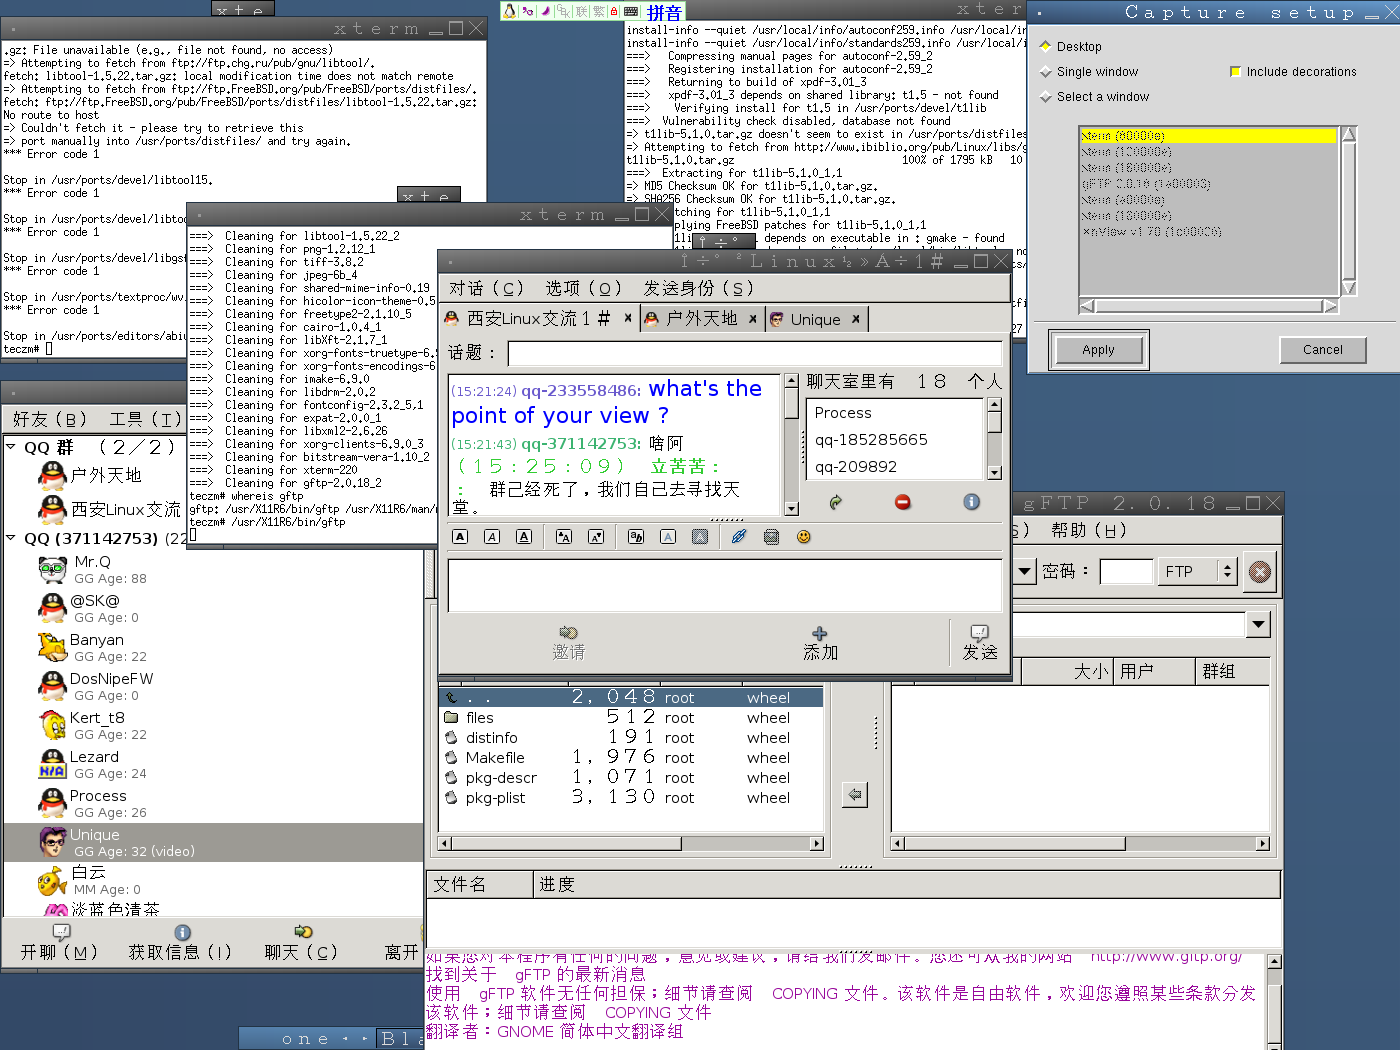Open the 帮助 (H) menu in gFTP
Viewport: 1400px width, 1050px height.
tap(1089, 530)
